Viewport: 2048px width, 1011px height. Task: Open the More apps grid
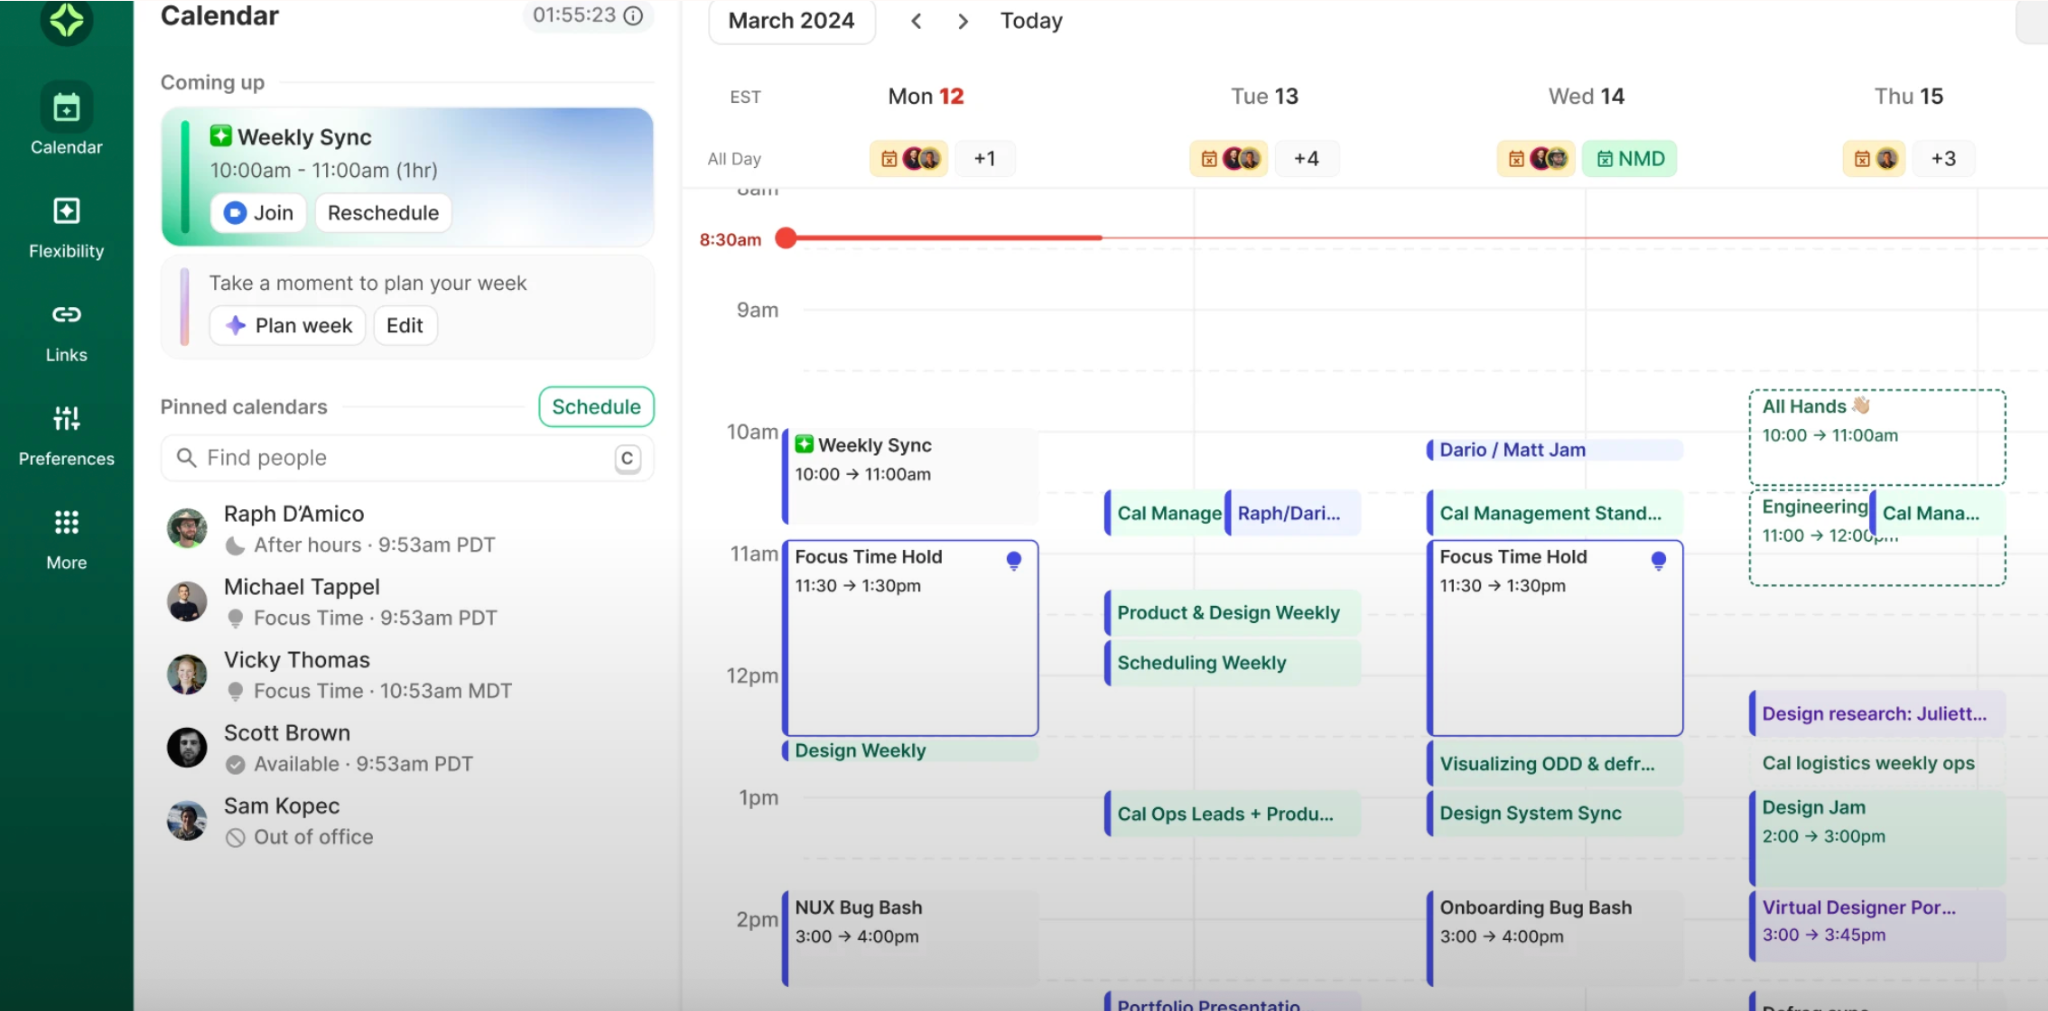pos(66,523)
